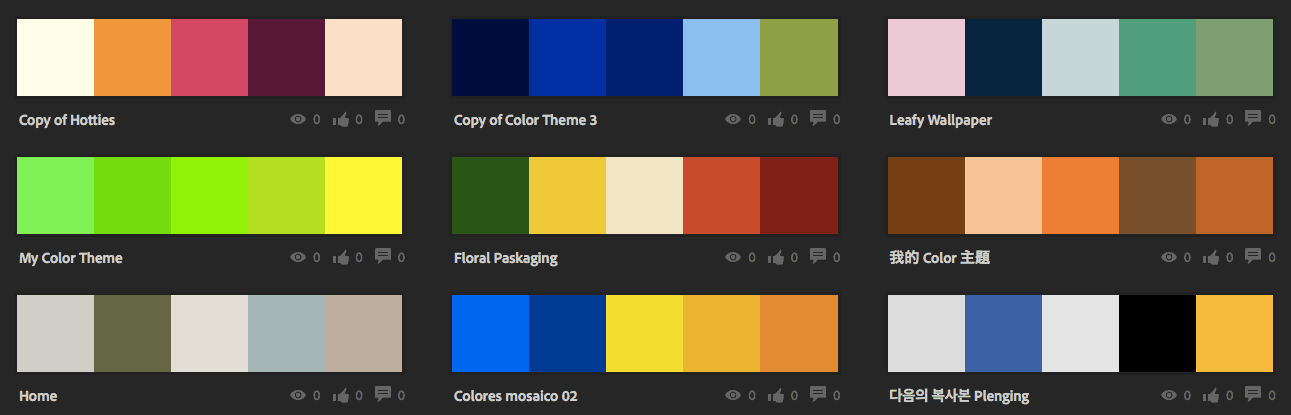Screen dimensions: 1291x415
Task: Click the comment icon for Floral Paskaging
Action: (818, 256)
